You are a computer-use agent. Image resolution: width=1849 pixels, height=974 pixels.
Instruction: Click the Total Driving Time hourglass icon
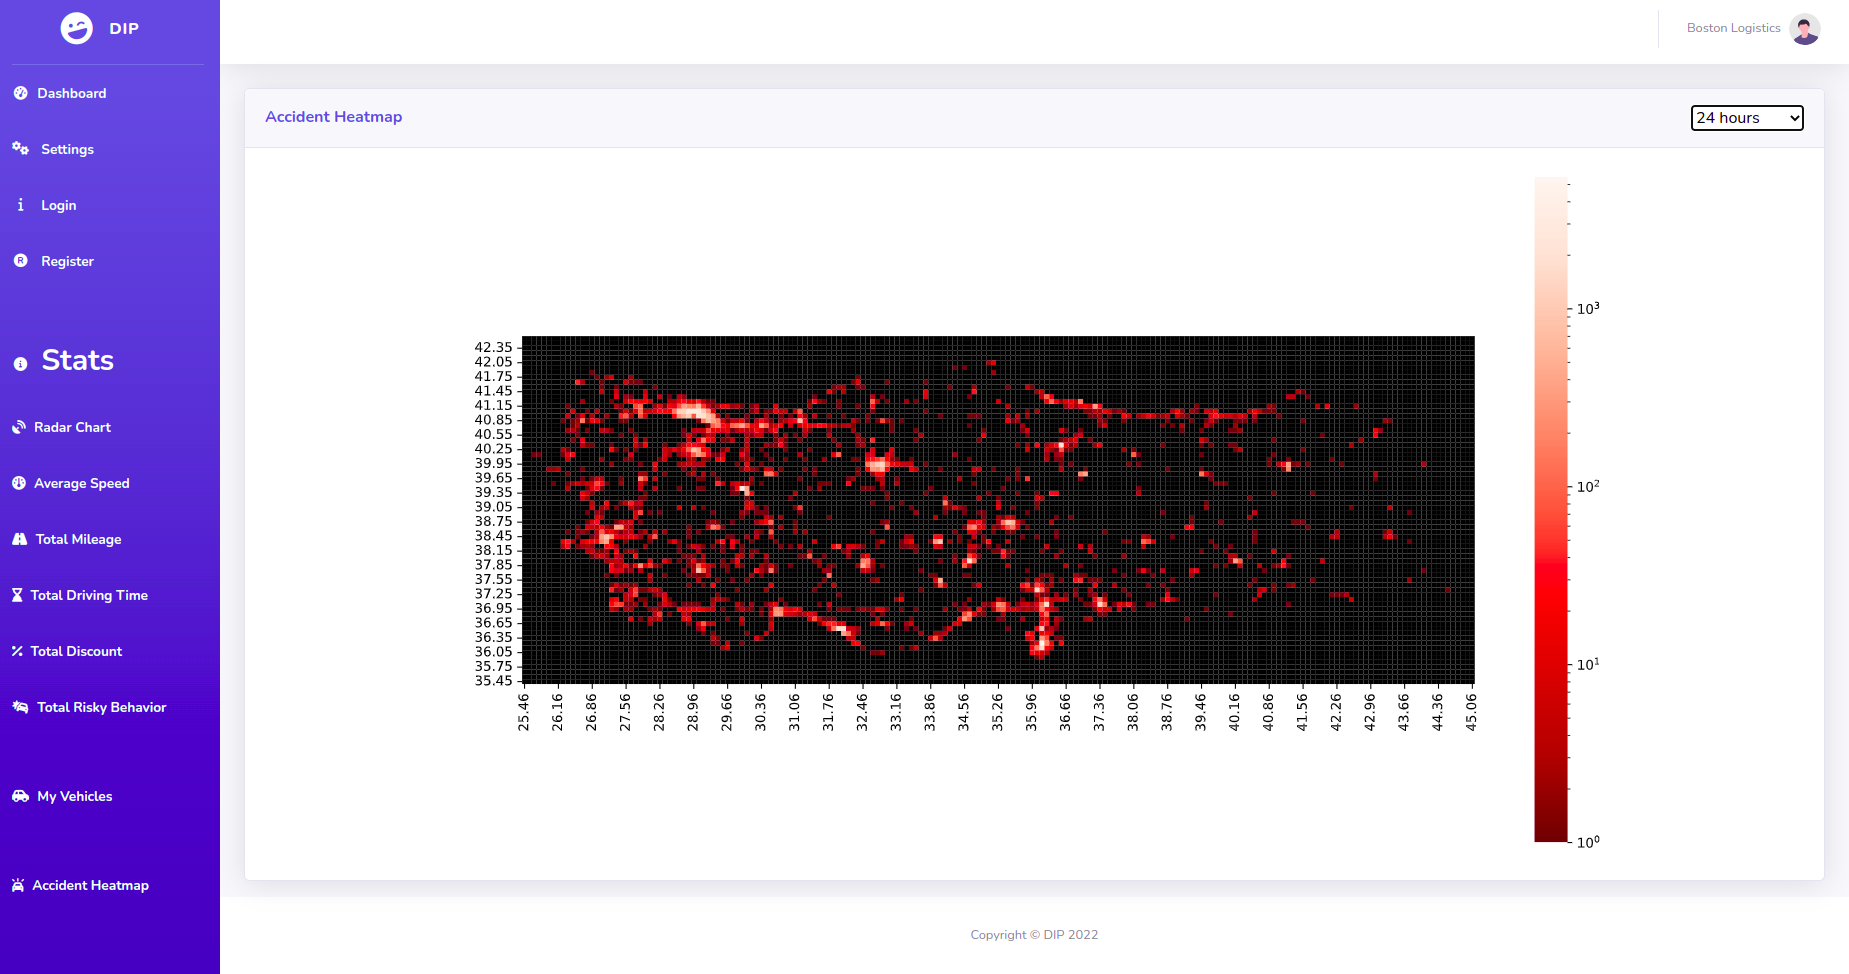click(x=17, y=595)
